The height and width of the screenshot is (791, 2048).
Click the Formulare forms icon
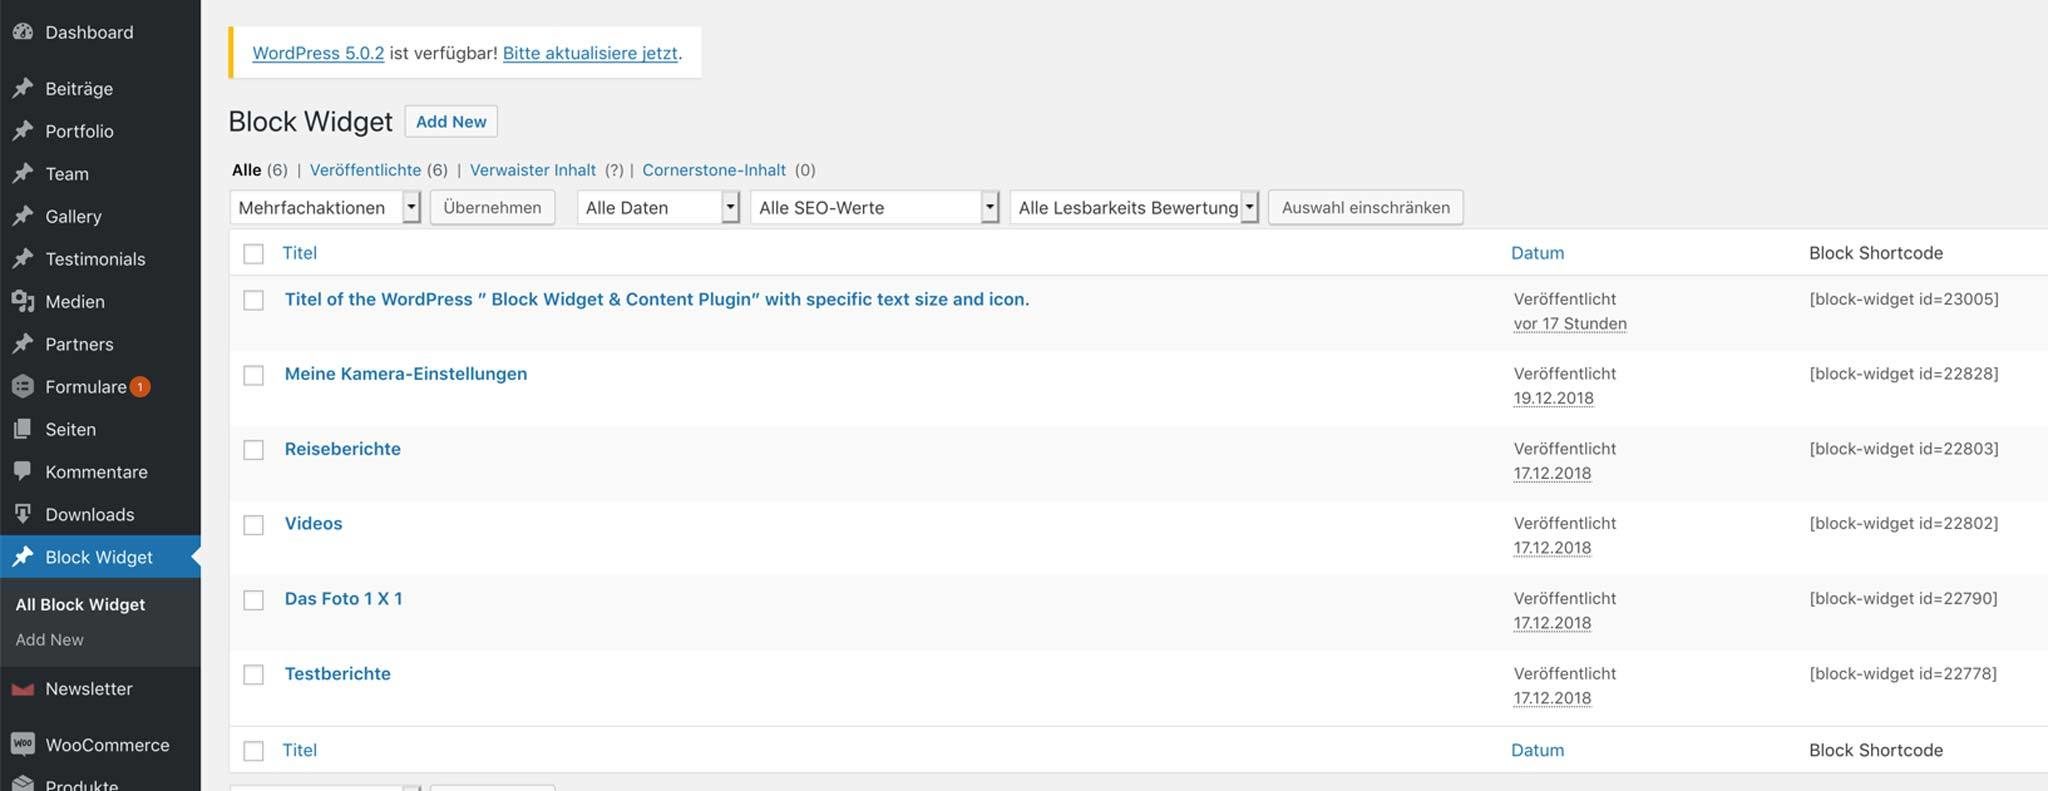coord(23,386)
